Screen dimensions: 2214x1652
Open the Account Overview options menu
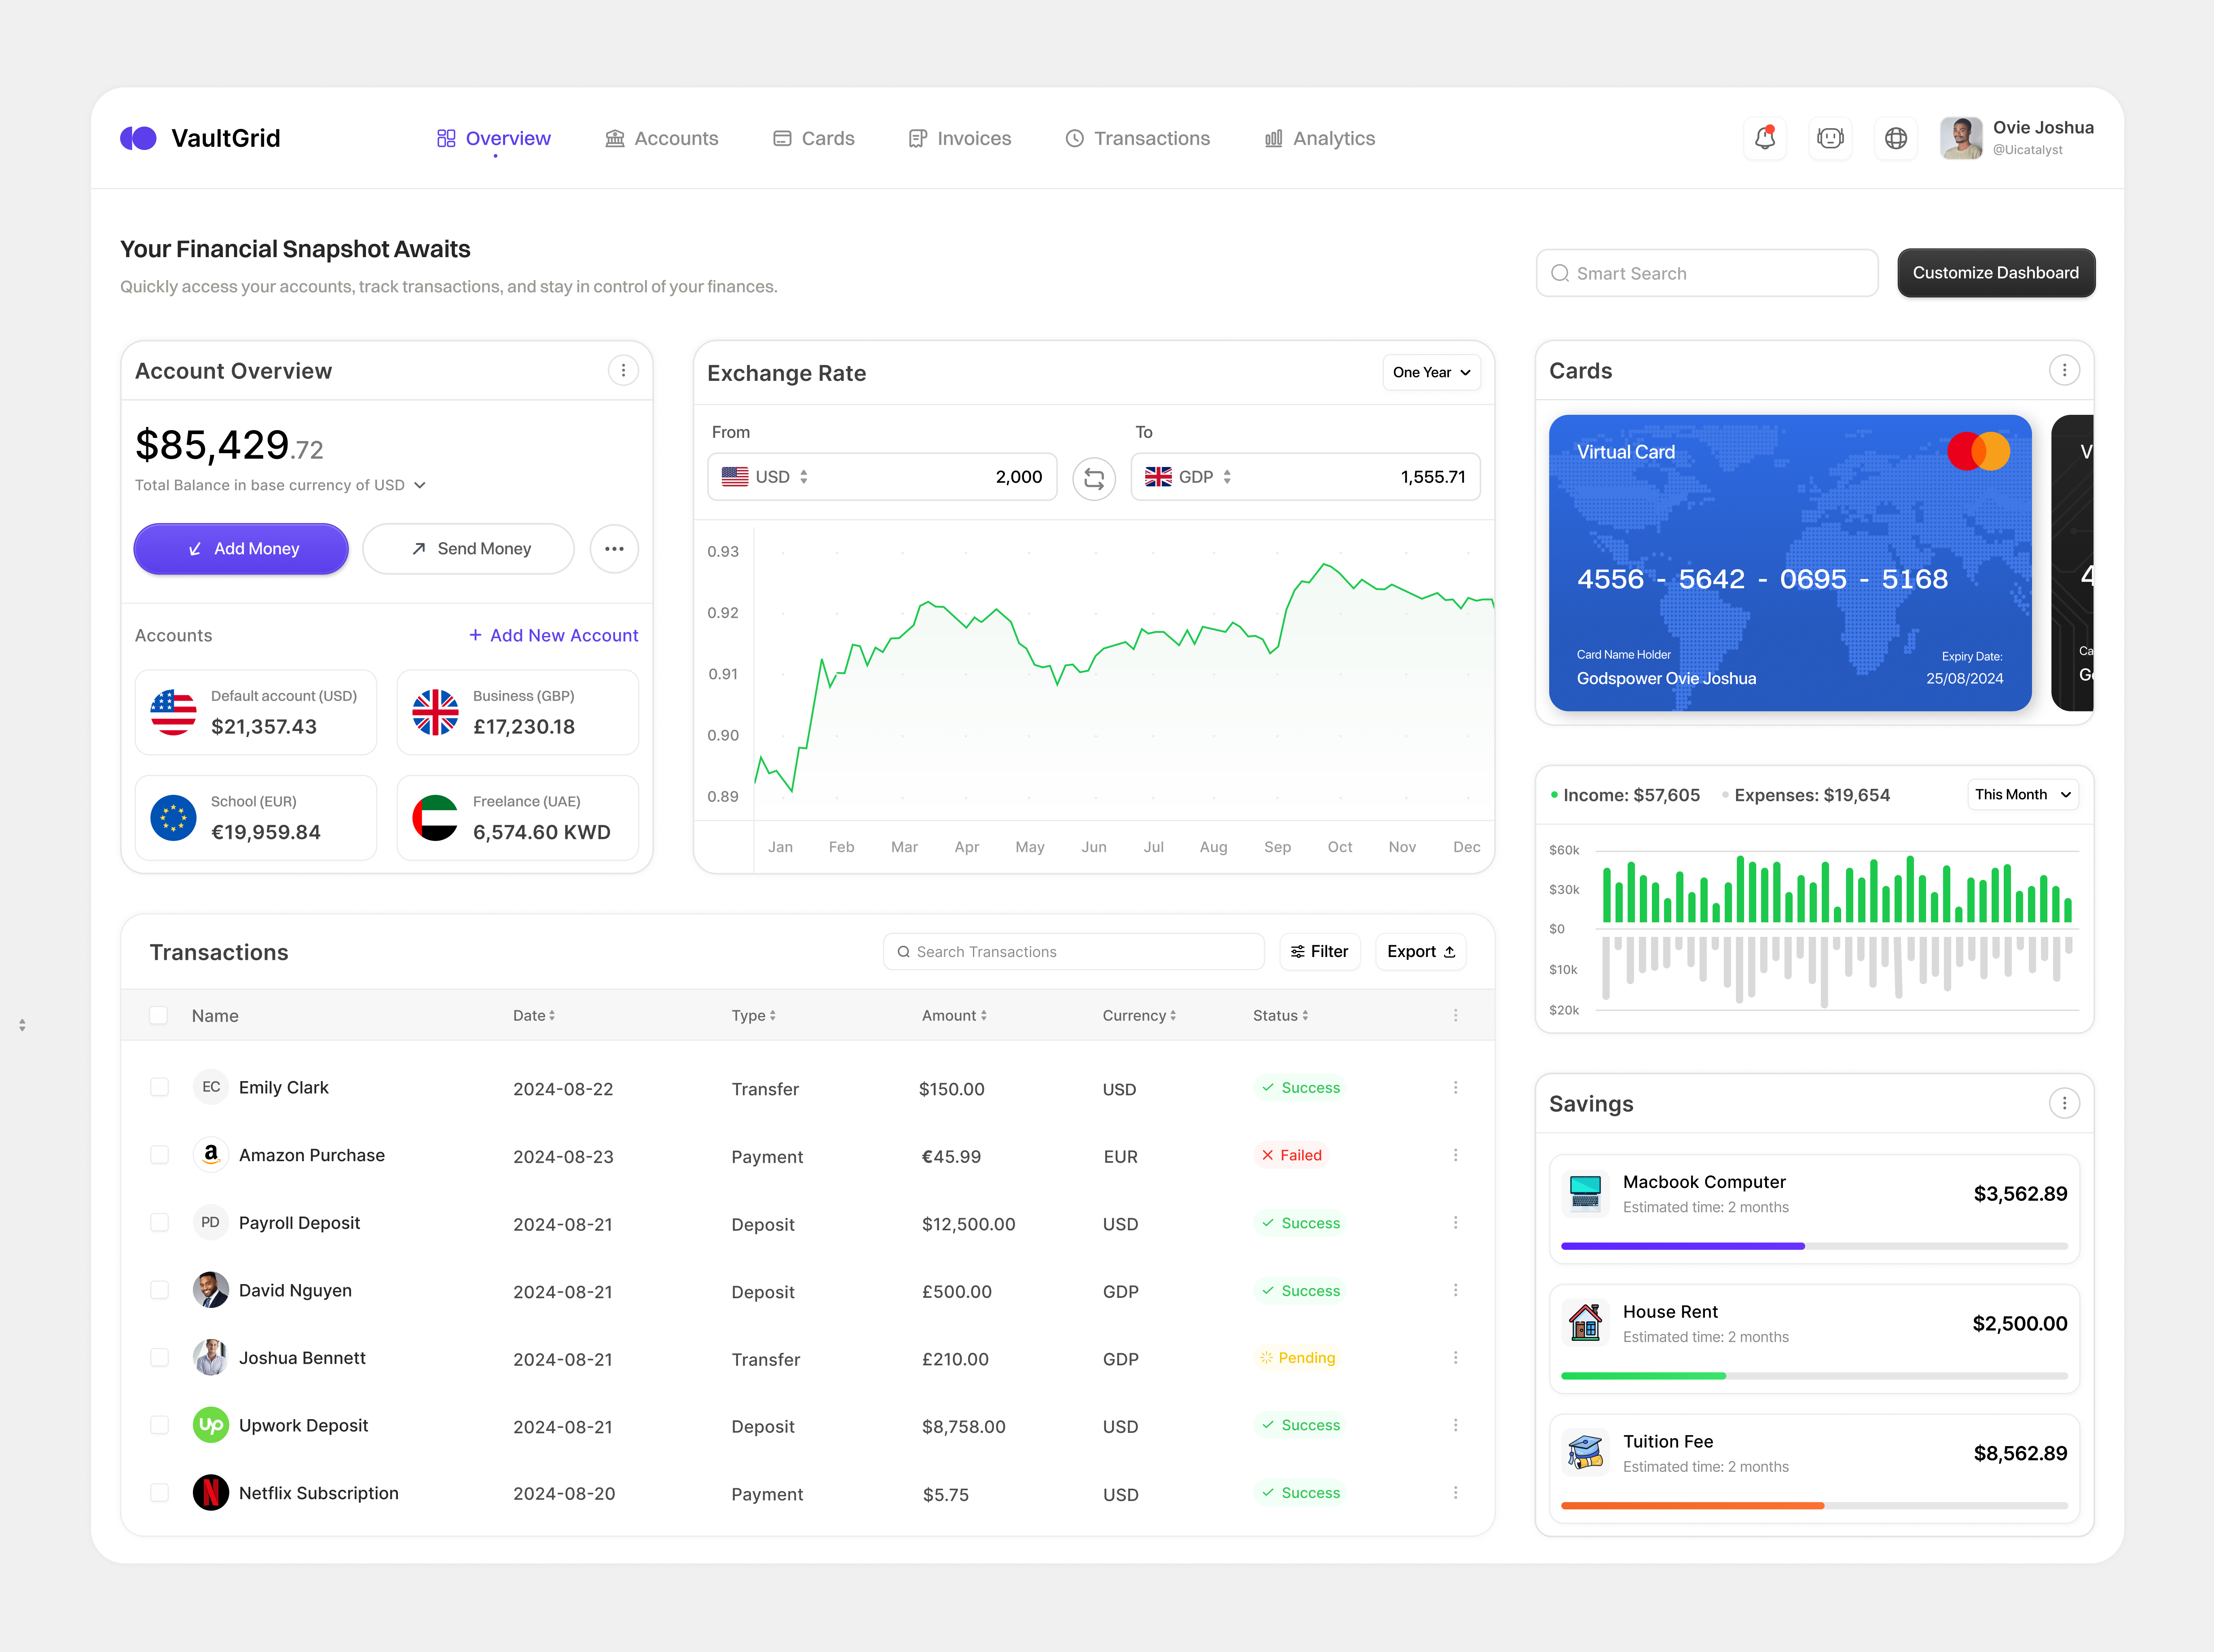tap(623, 370)
